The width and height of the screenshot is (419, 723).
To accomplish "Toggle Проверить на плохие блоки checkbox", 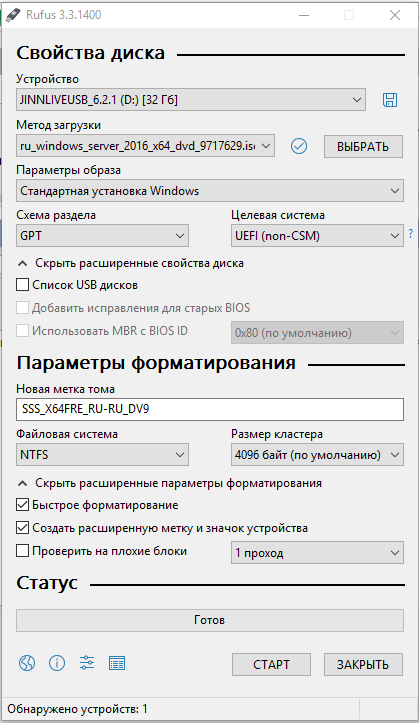I will point(23,551).
